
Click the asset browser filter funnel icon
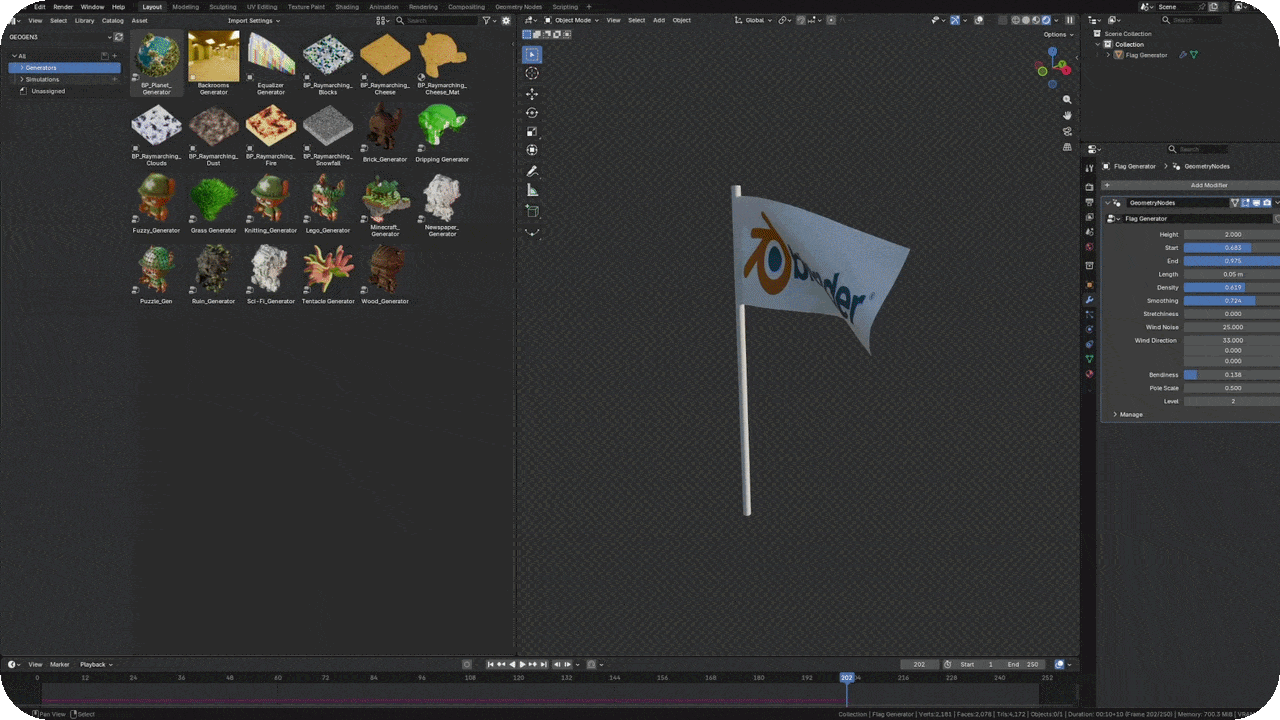487,20
